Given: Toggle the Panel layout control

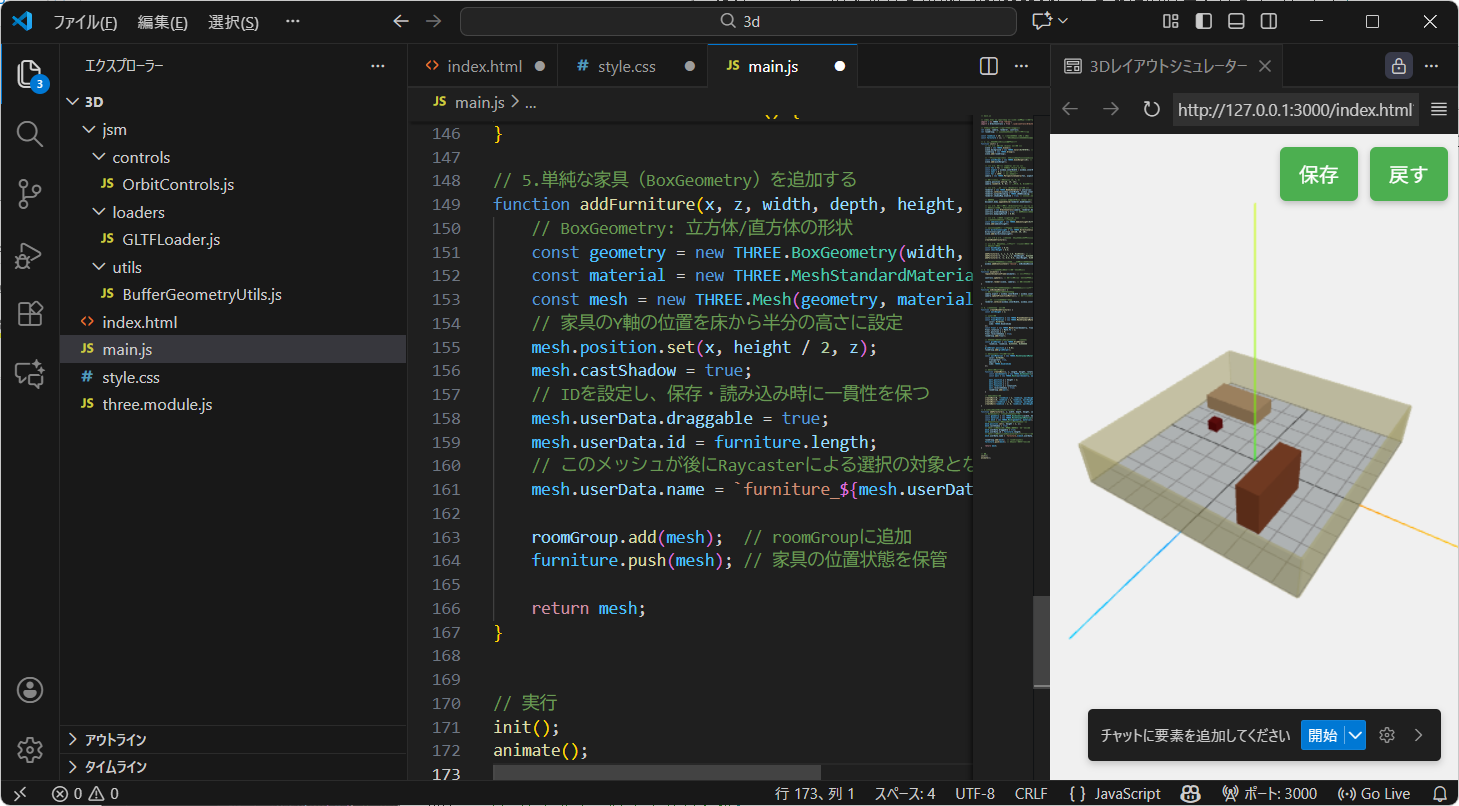Looking at the screenshot, I should 1236,20.
